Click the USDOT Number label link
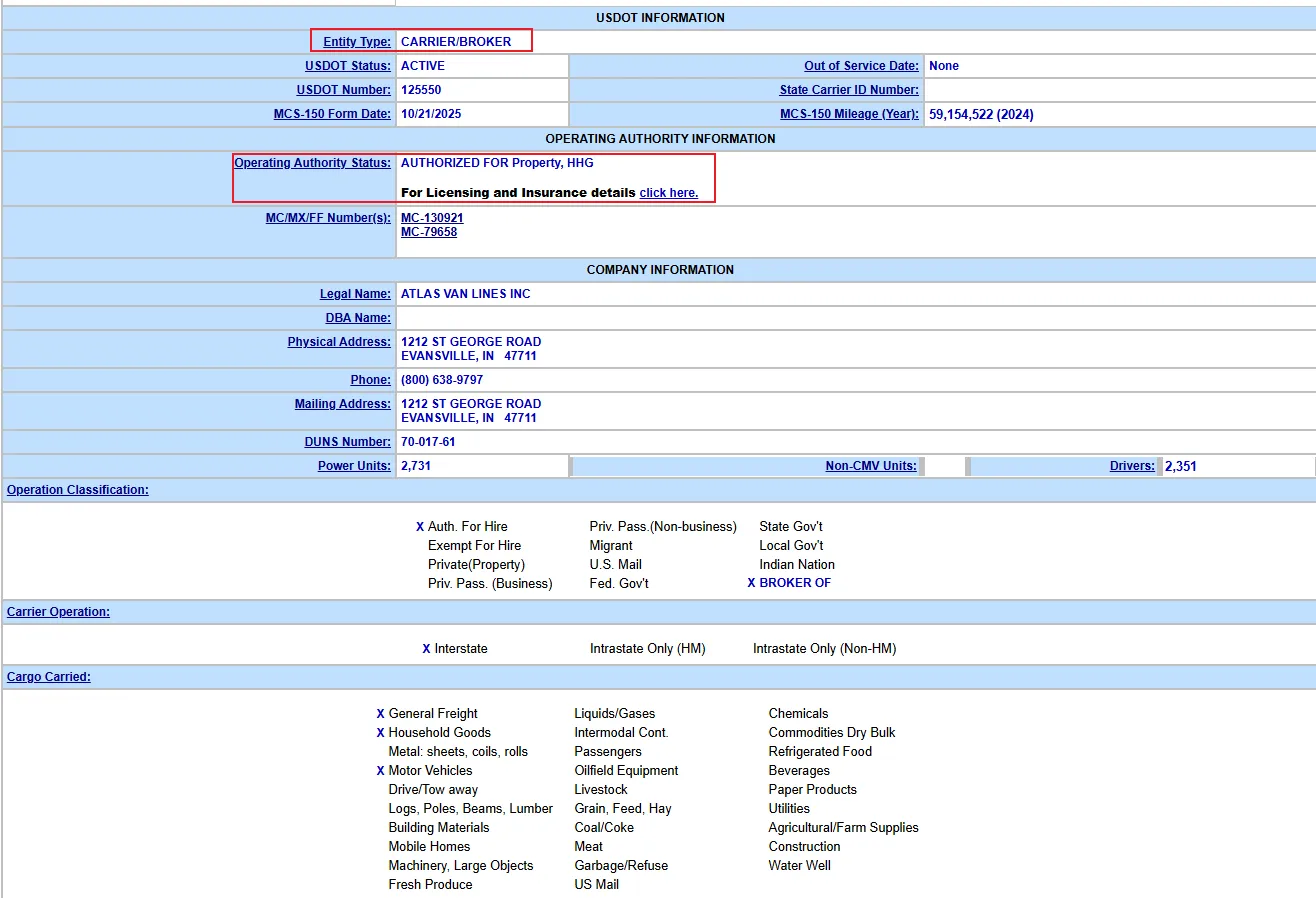The width and height of the screenshot is (1316, 898). (343, 90)
